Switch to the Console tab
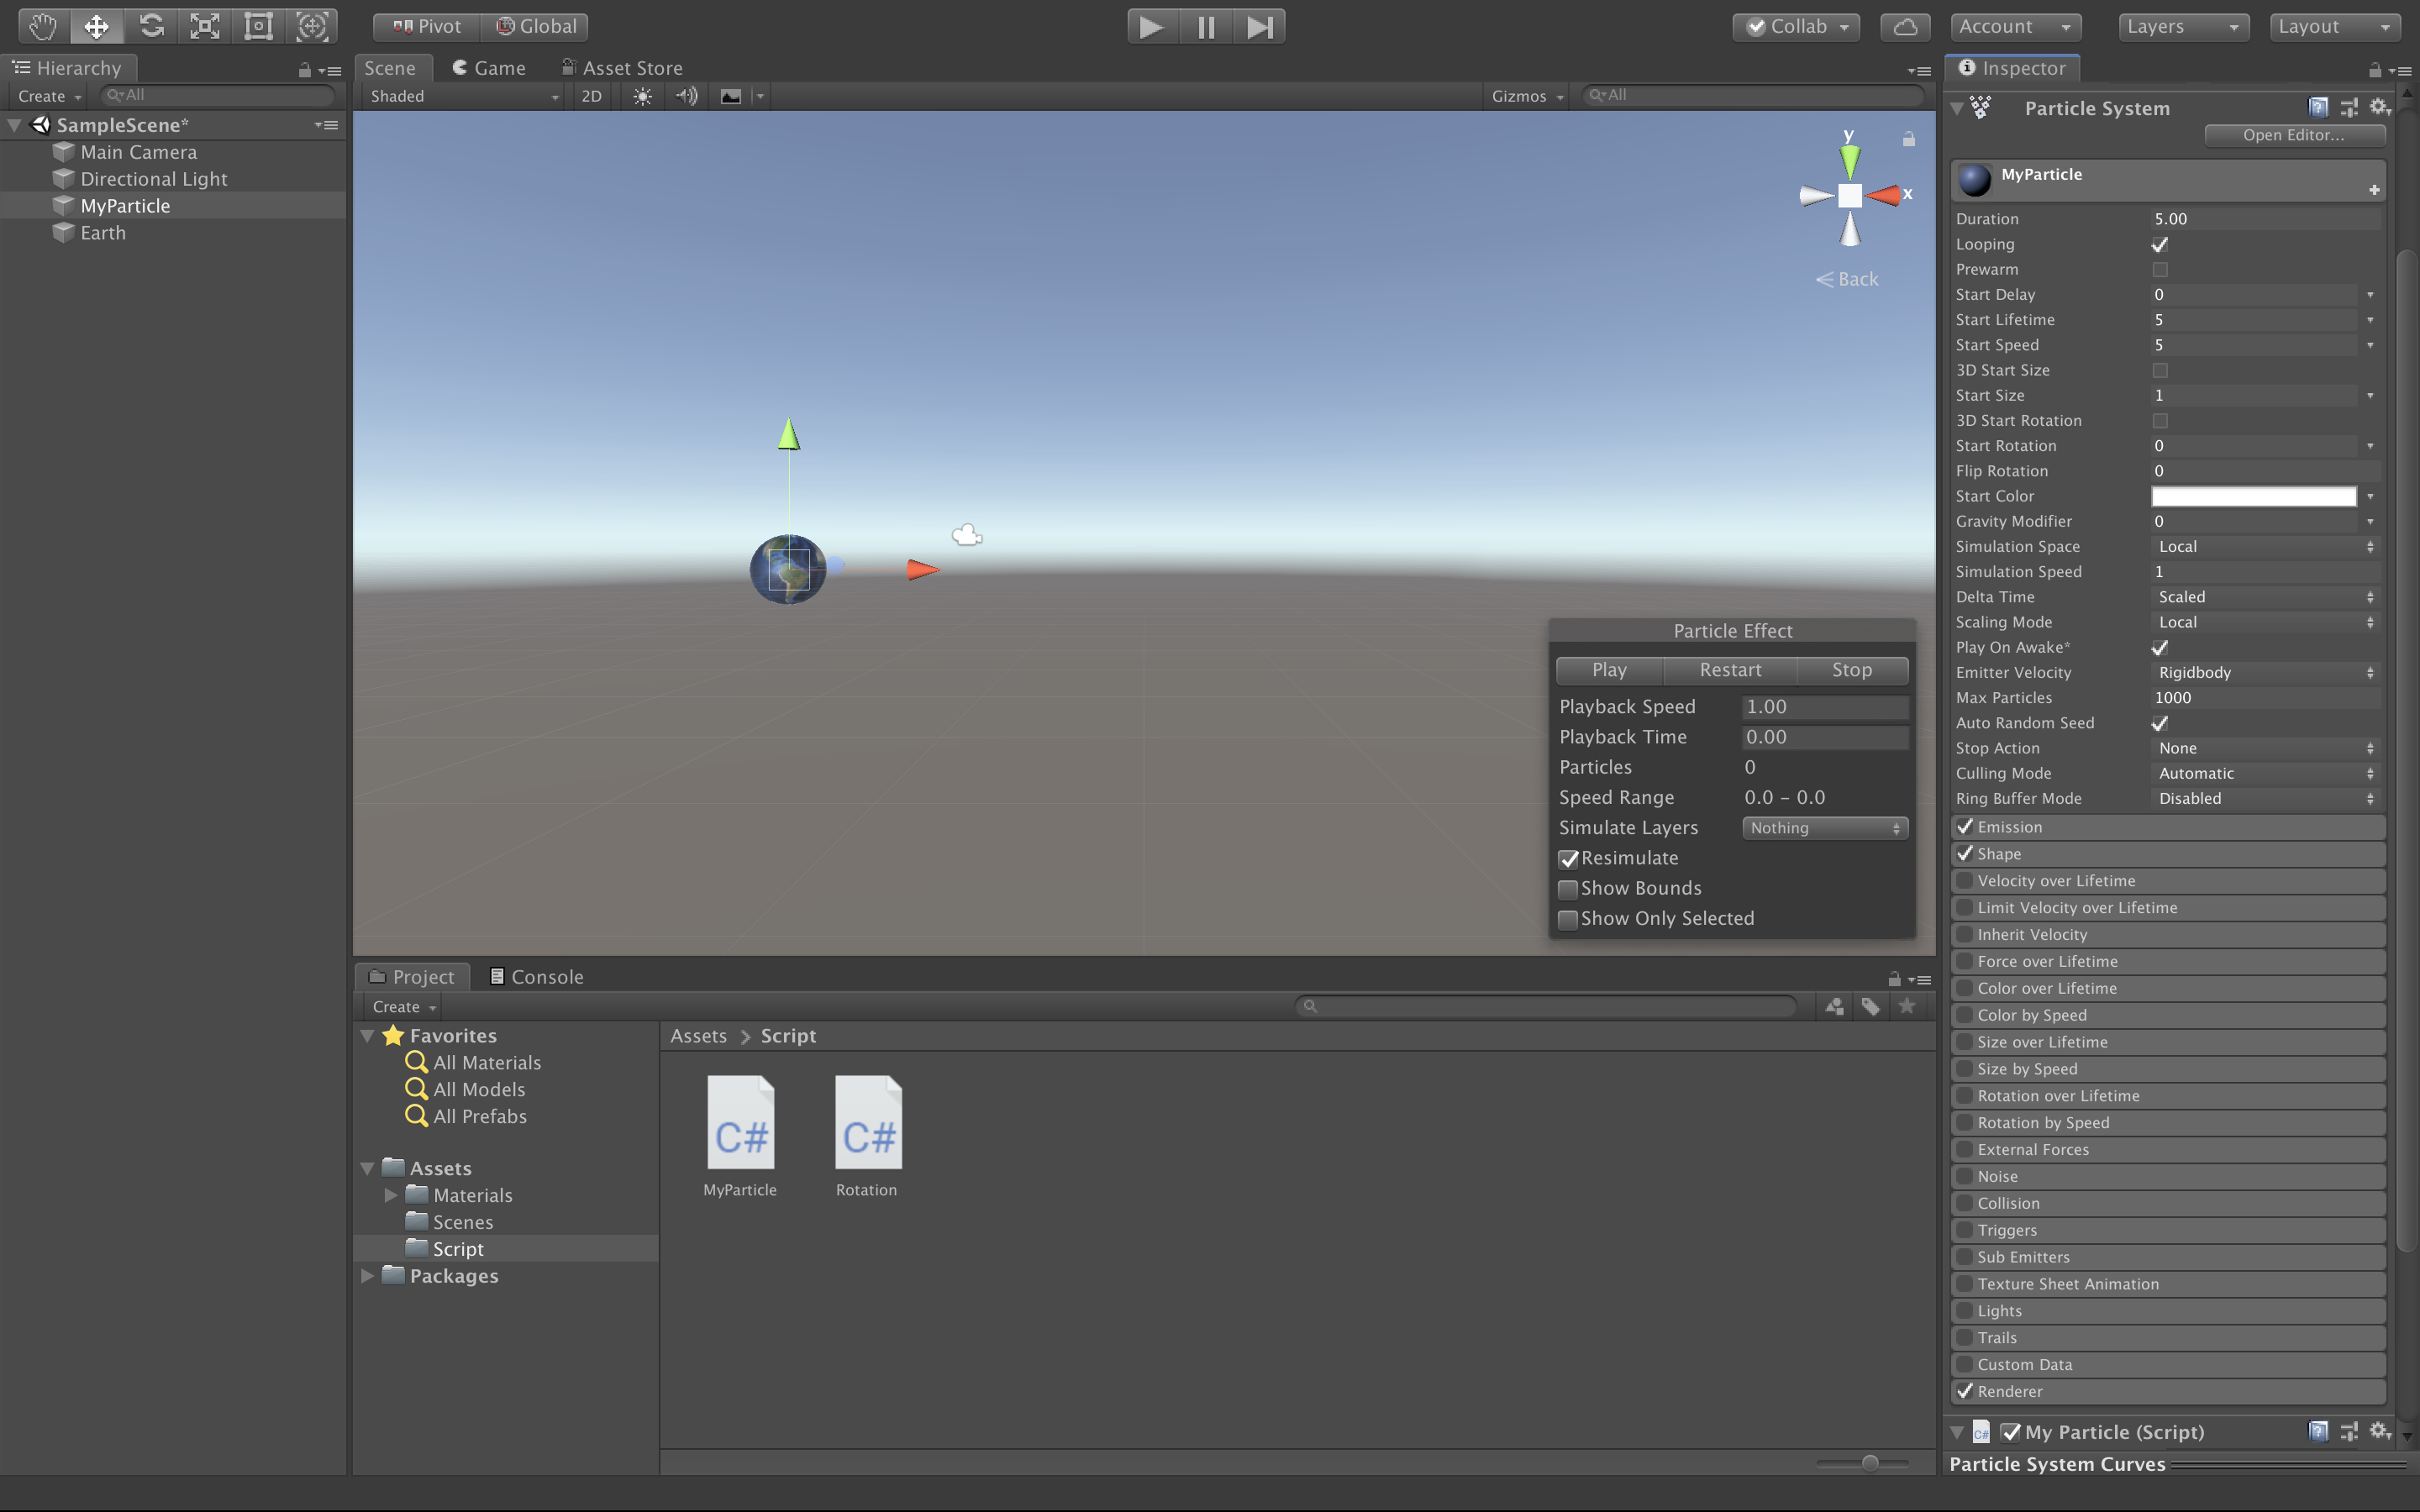 pyautogui.click(x=537, y=977)
